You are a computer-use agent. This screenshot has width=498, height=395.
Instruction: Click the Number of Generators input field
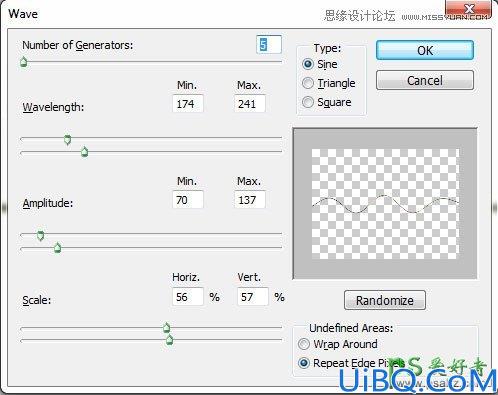pyautogui.click(x=269, y=45)
